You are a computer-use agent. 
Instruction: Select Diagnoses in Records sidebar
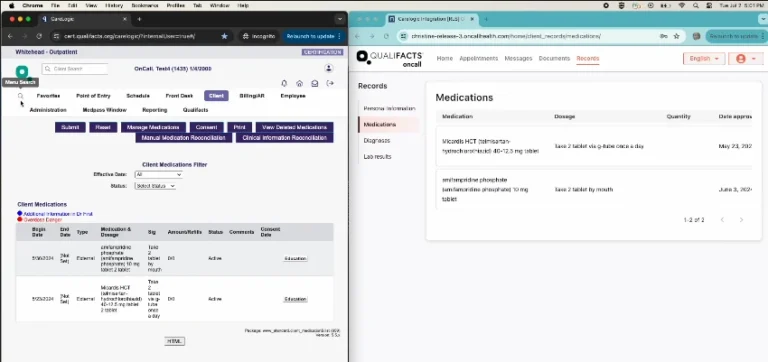tap(377, 141)
